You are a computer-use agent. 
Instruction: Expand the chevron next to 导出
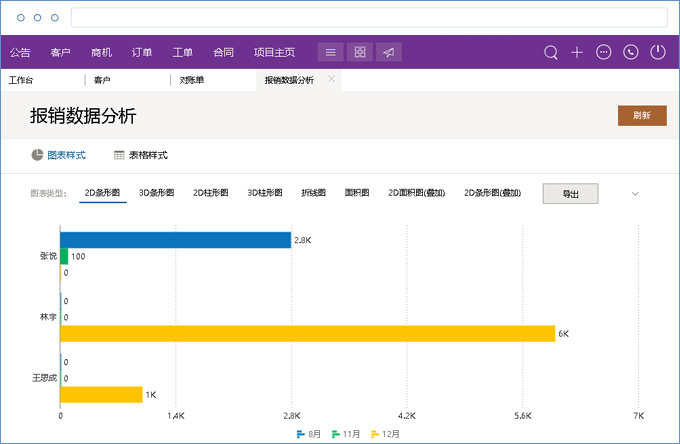point(634,194)
